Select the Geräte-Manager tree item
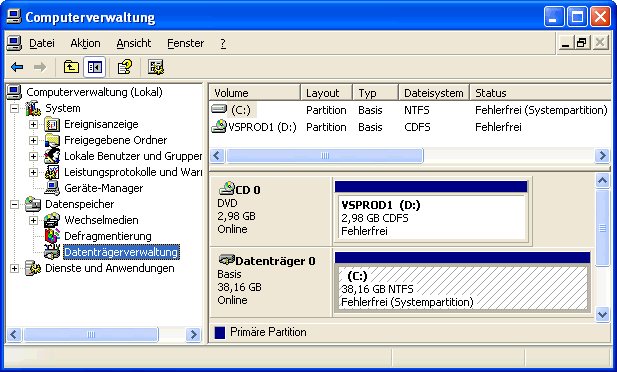Viewport: 617px width, 372px height. coord(103,188)
